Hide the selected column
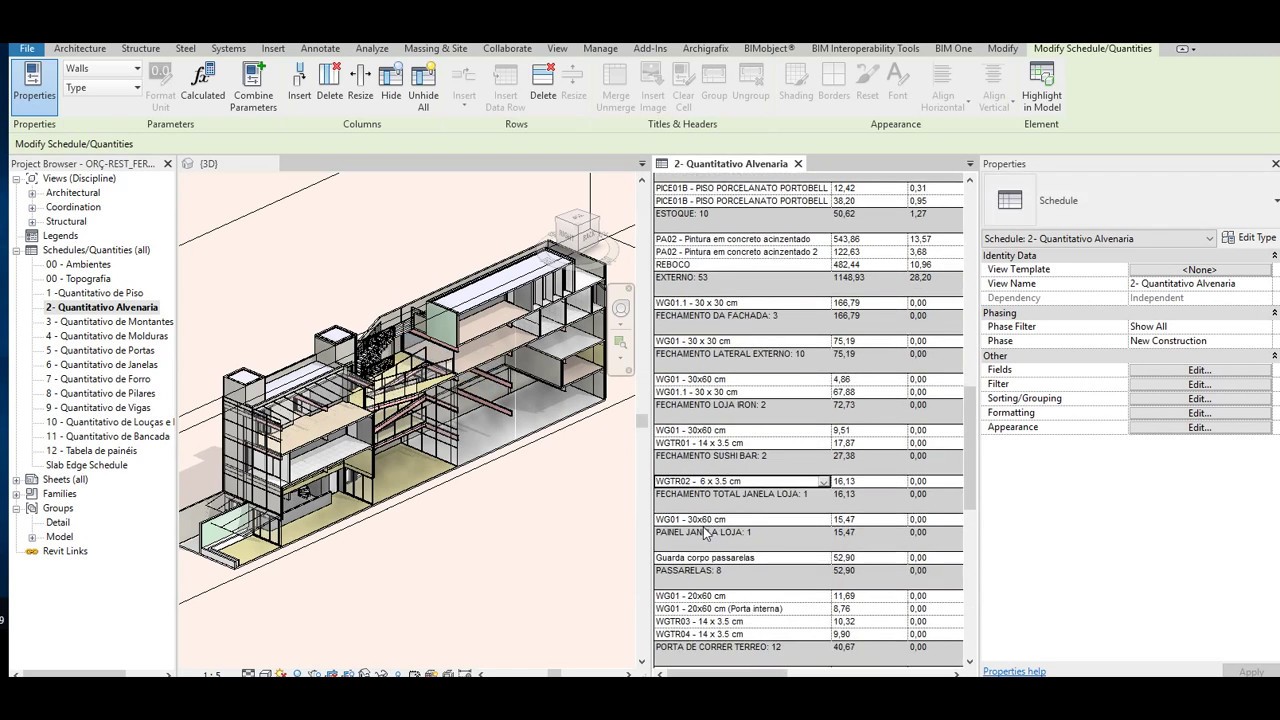The image size is (1280, 720). click(x=391, y=82)
